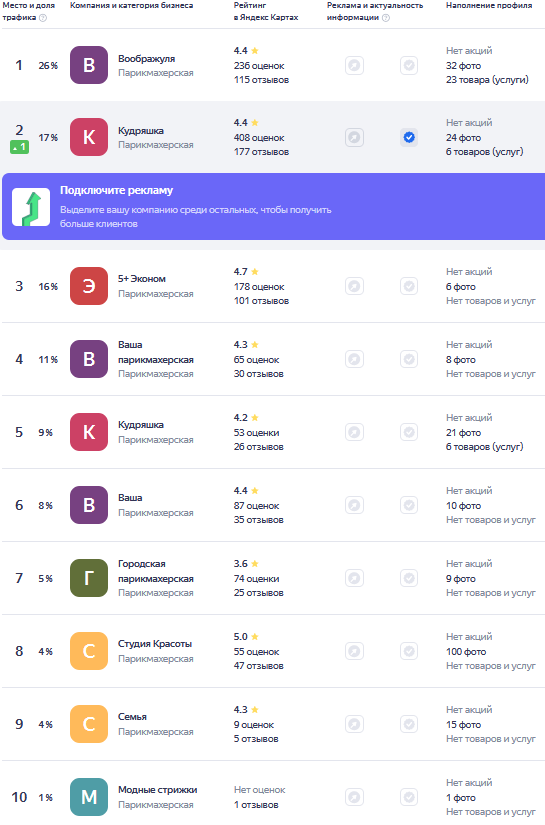Click the orange С avatar of Студия Красоты
This screenshot has height=825, width=545.
click(x=89, y=651)
